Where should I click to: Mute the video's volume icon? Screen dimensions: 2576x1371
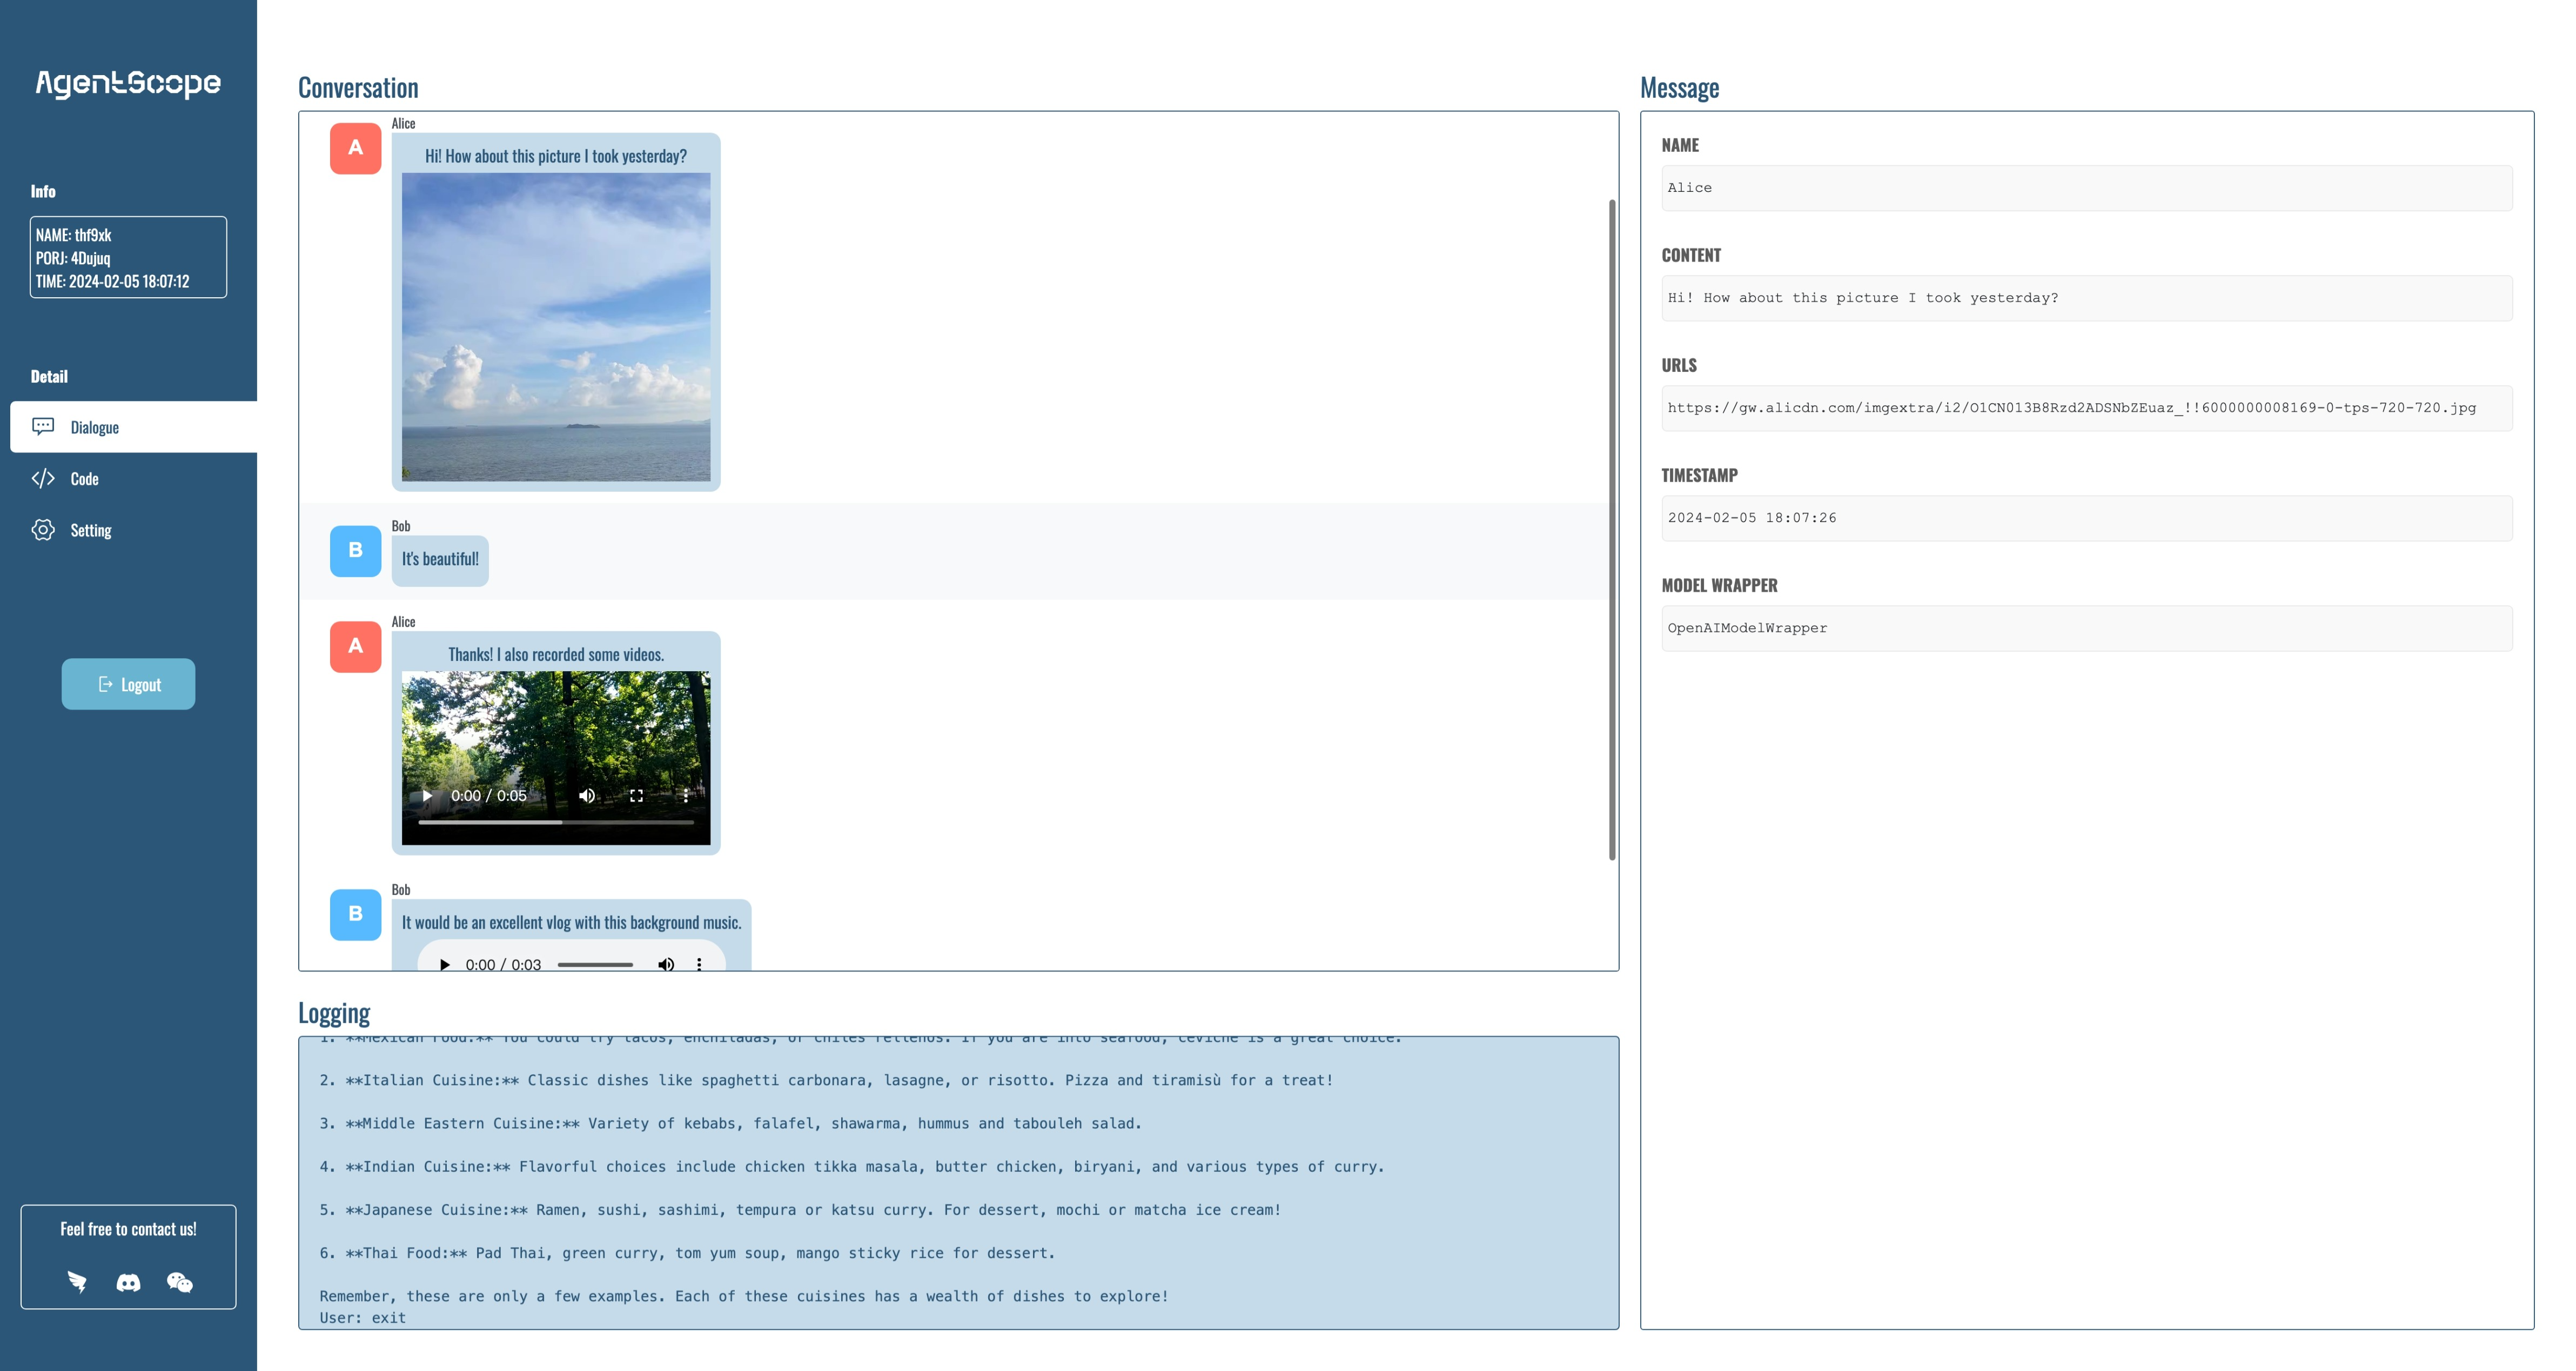point(587,796)
